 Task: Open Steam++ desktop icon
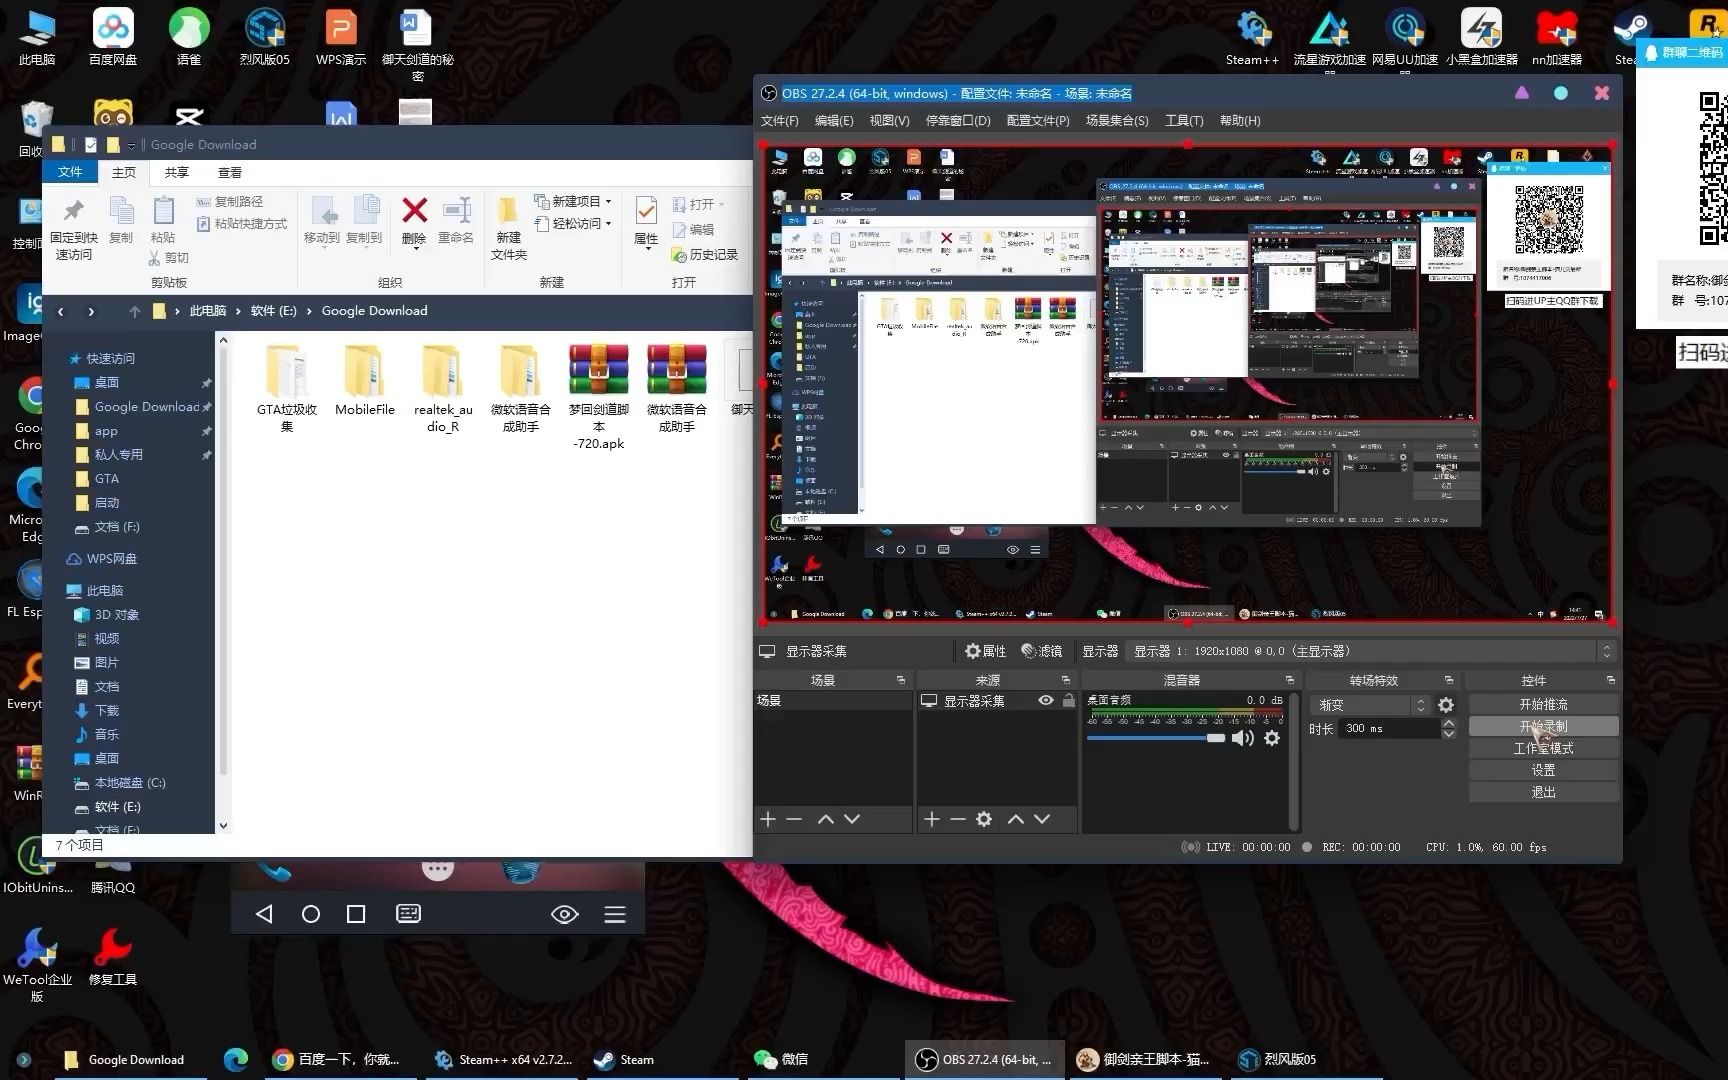1253,38
